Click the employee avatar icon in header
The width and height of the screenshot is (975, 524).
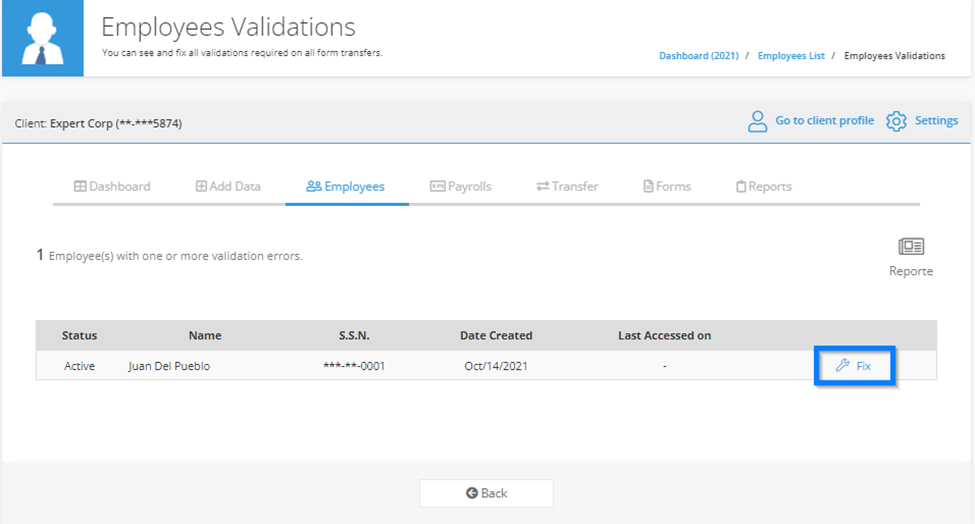tap(43, 39)
